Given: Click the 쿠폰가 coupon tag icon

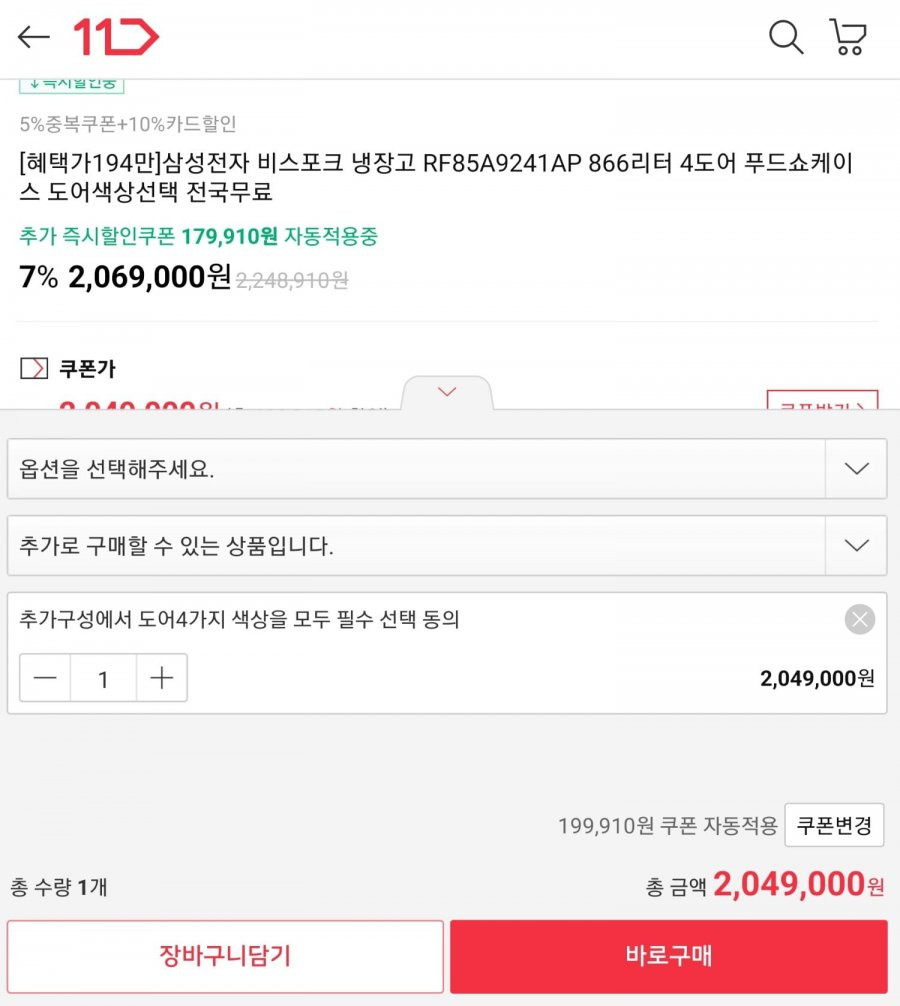Looking at the screenshot, I should coord(34,368).
